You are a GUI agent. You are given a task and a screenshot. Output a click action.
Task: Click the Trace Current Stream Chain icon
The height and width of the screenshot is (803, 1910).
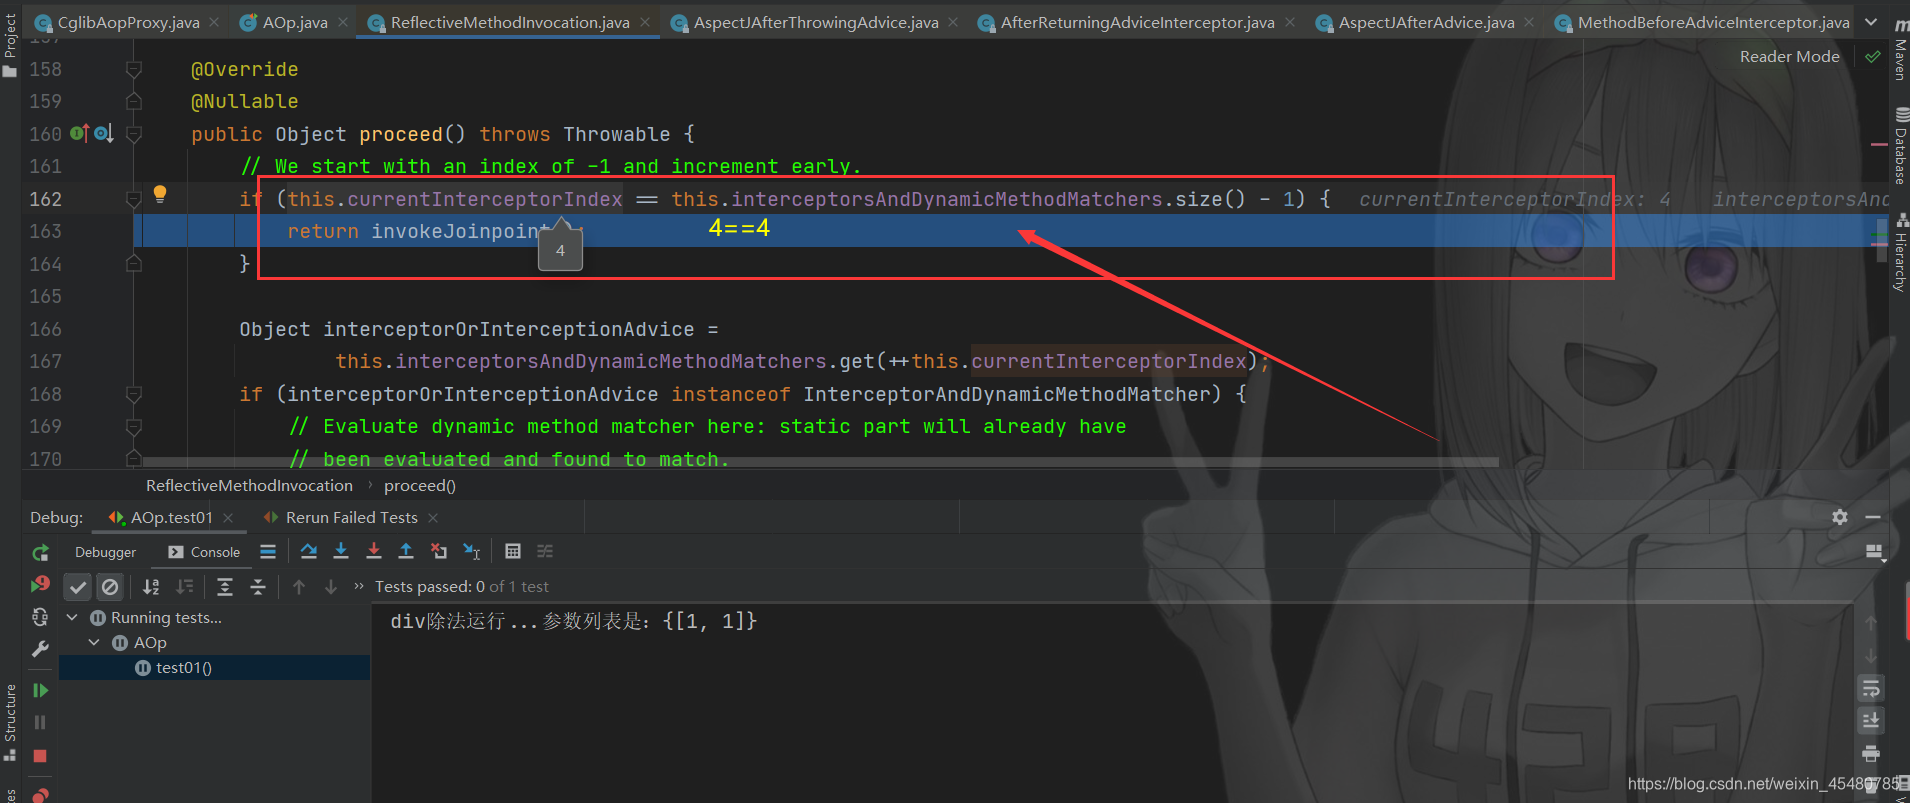[x=545, y=551]
